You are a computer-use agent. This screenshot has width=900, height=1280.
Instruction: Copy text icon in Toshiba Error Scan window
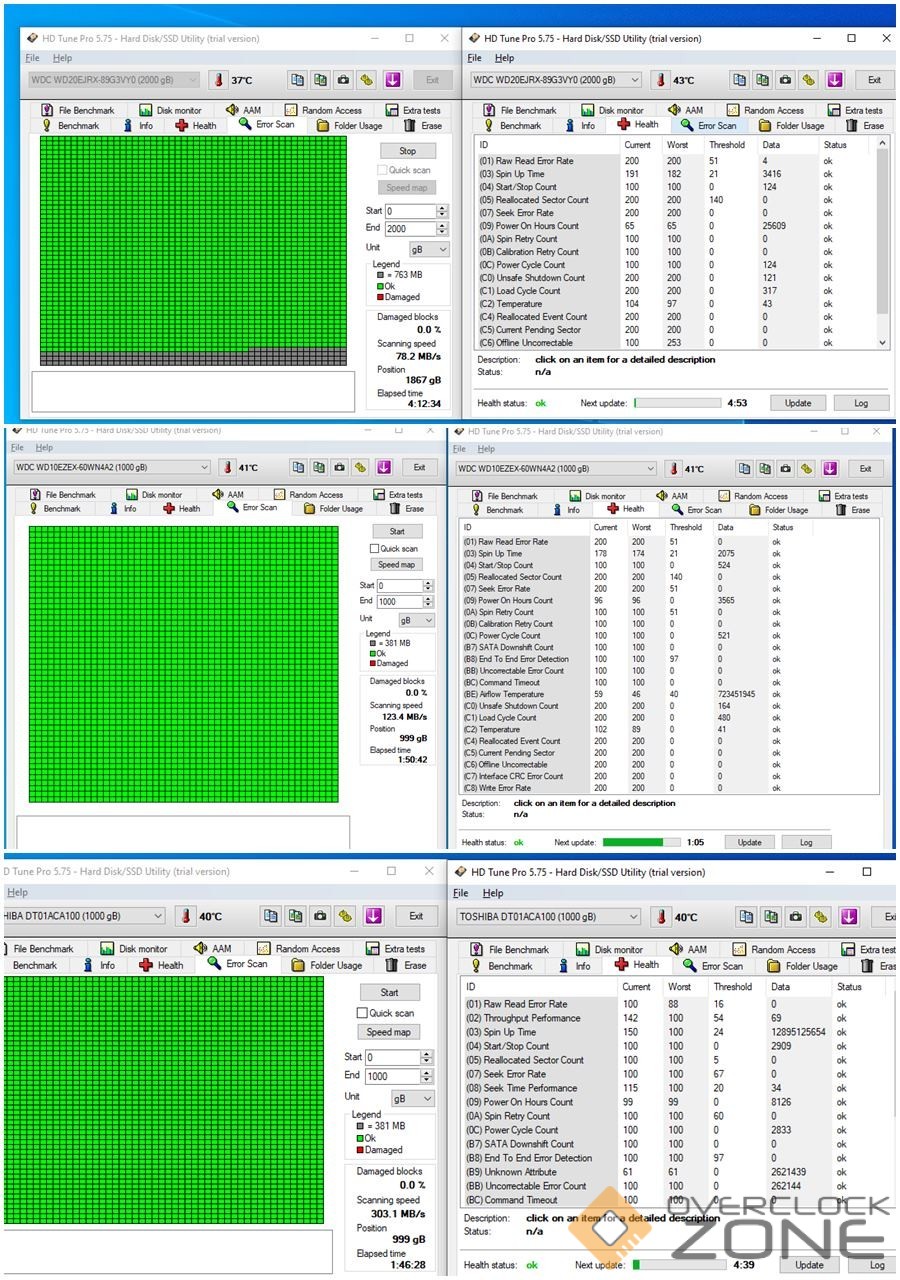271,915
